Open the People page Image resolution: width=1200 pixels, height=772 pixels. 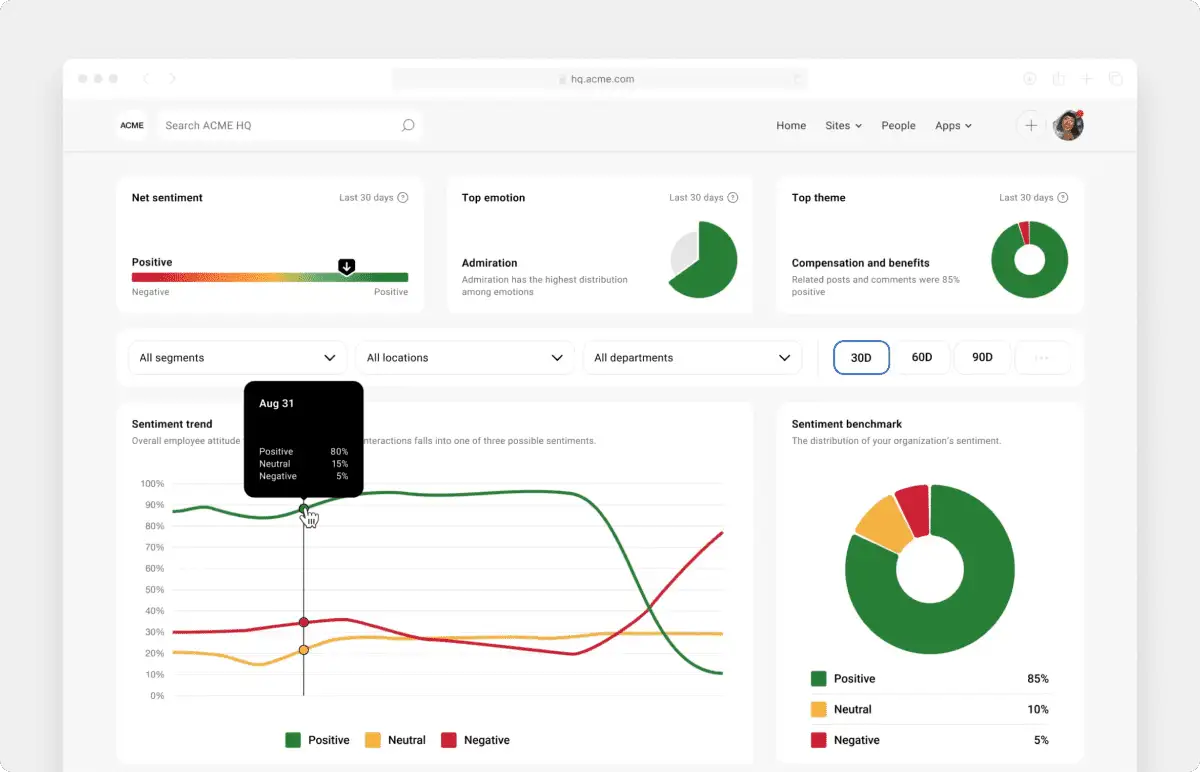(x=898, y=126)
